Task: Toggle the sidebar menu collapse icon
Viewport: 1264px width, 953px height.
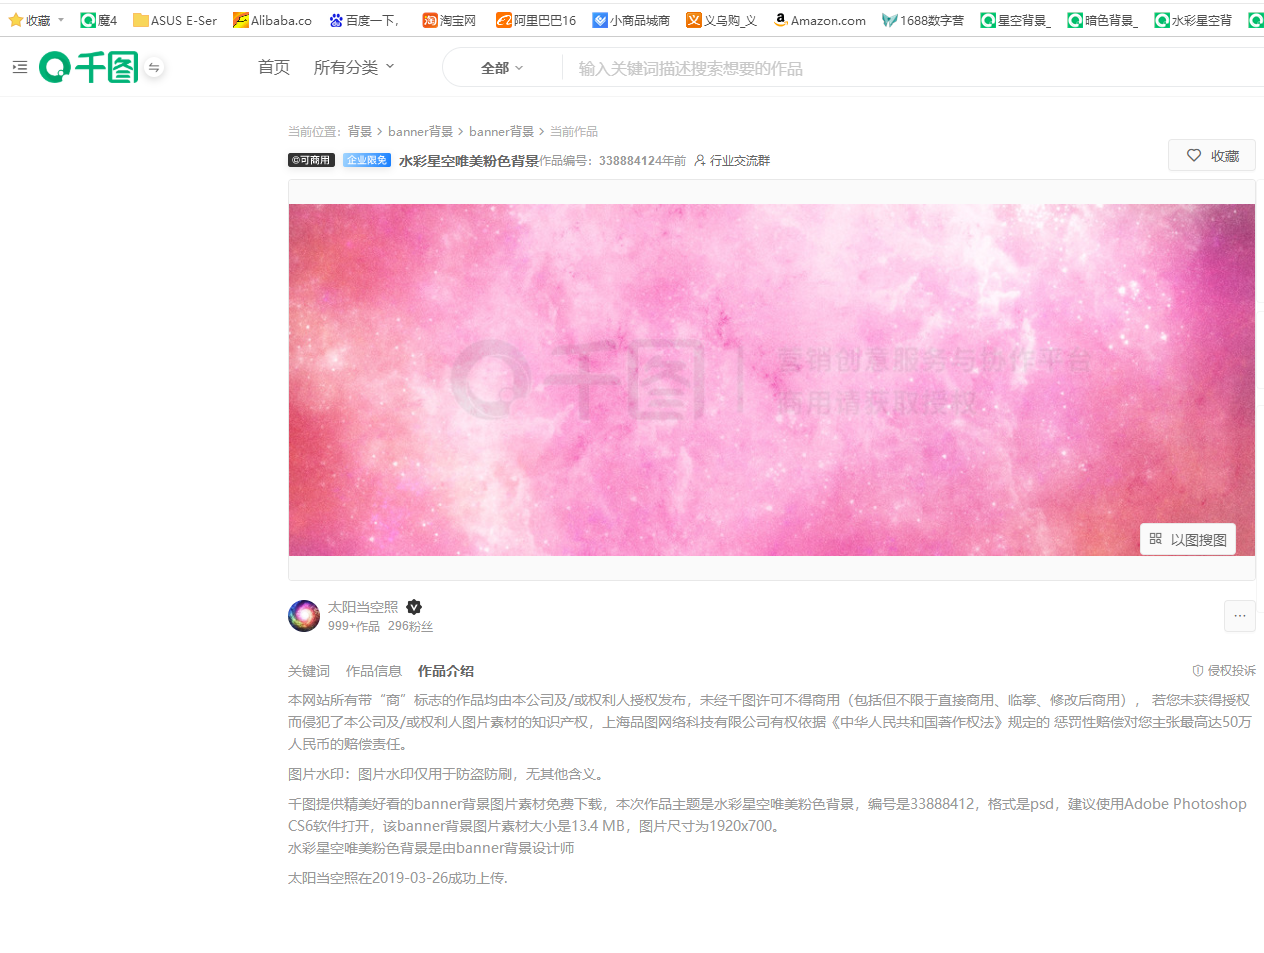Action: [x=19, y=67]
